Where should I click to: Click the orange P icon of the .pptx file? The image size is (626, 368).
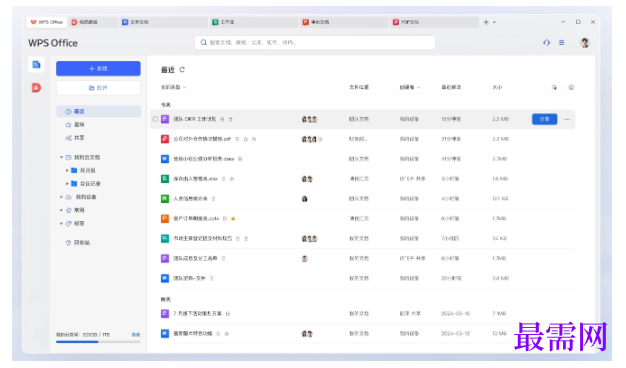165,219
